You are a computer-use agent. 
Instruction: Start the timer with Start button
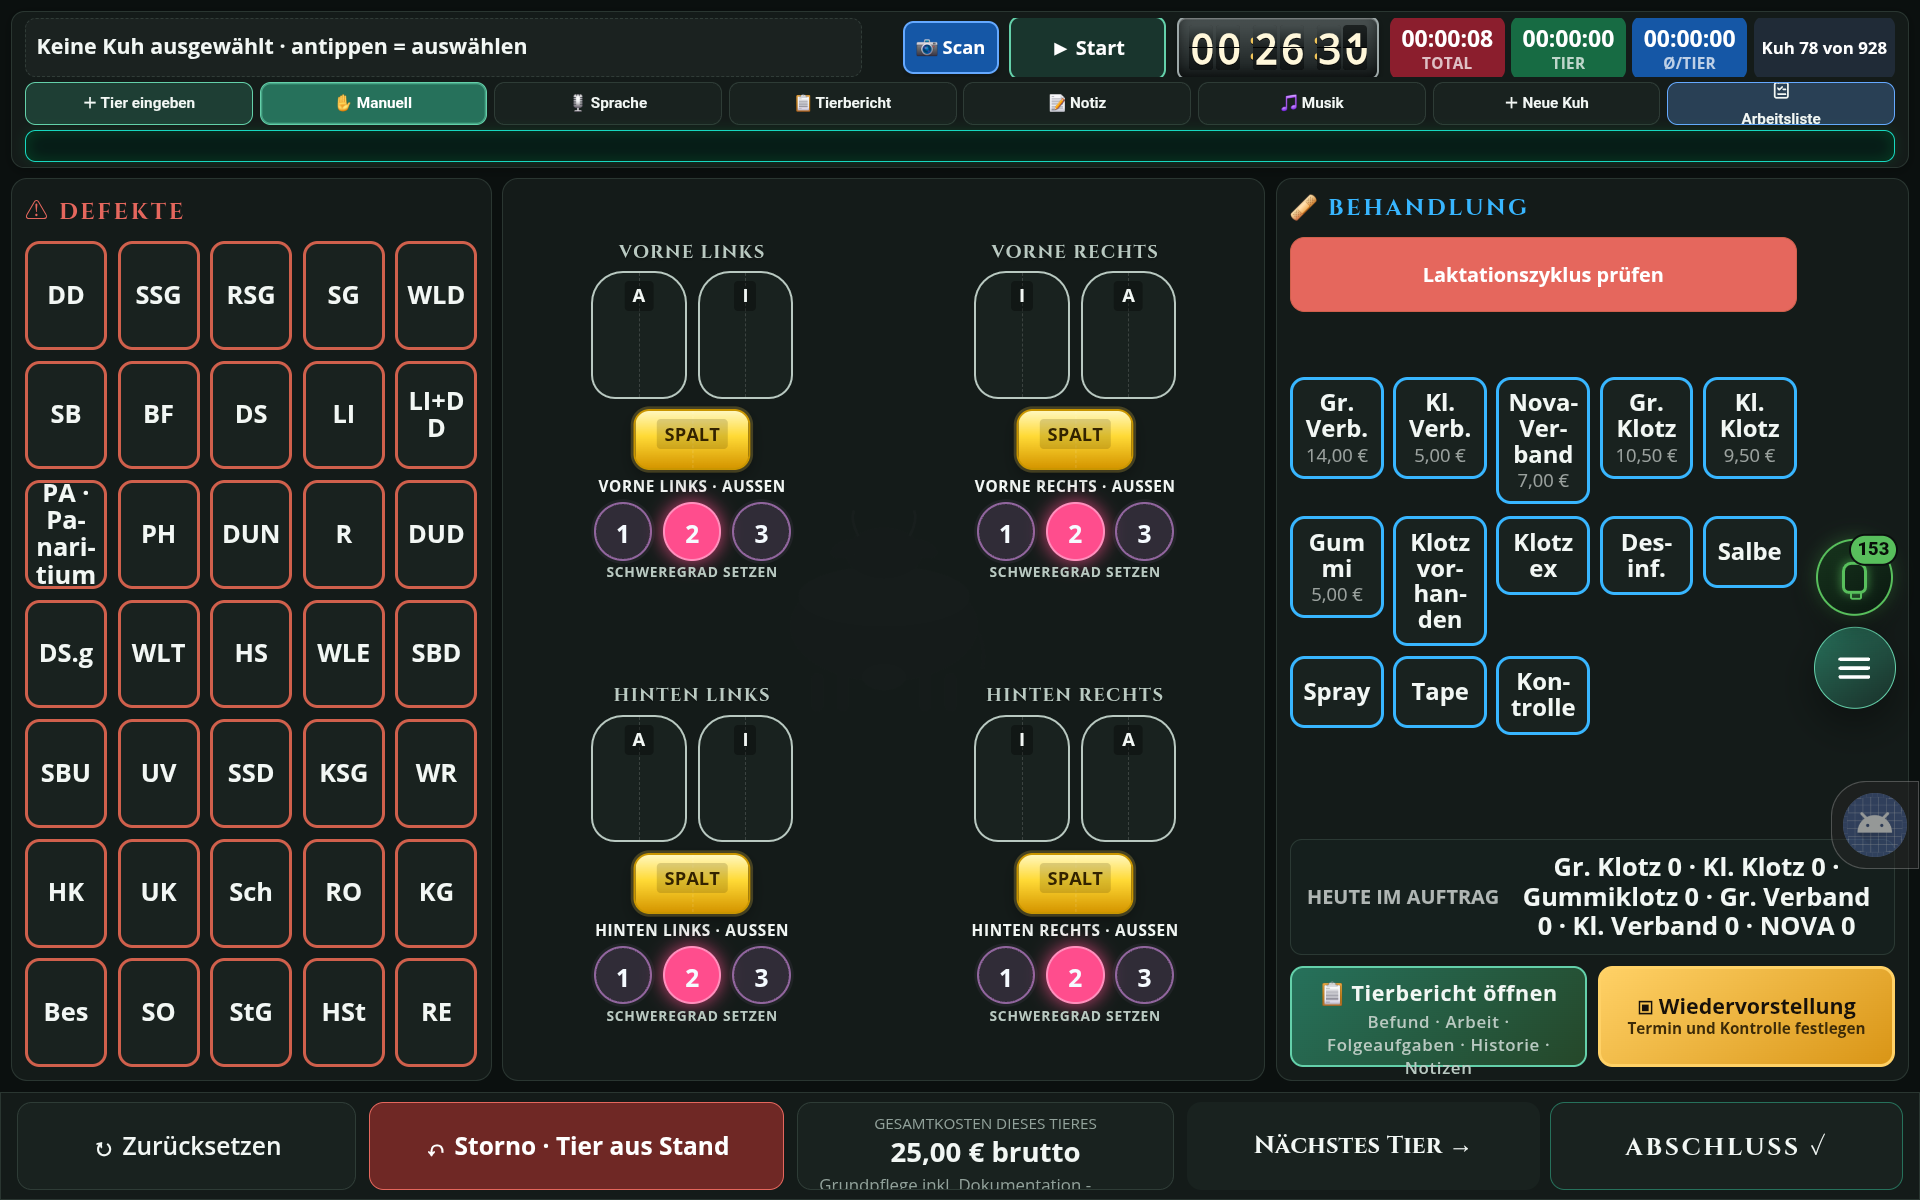[x=1088, y=47]
